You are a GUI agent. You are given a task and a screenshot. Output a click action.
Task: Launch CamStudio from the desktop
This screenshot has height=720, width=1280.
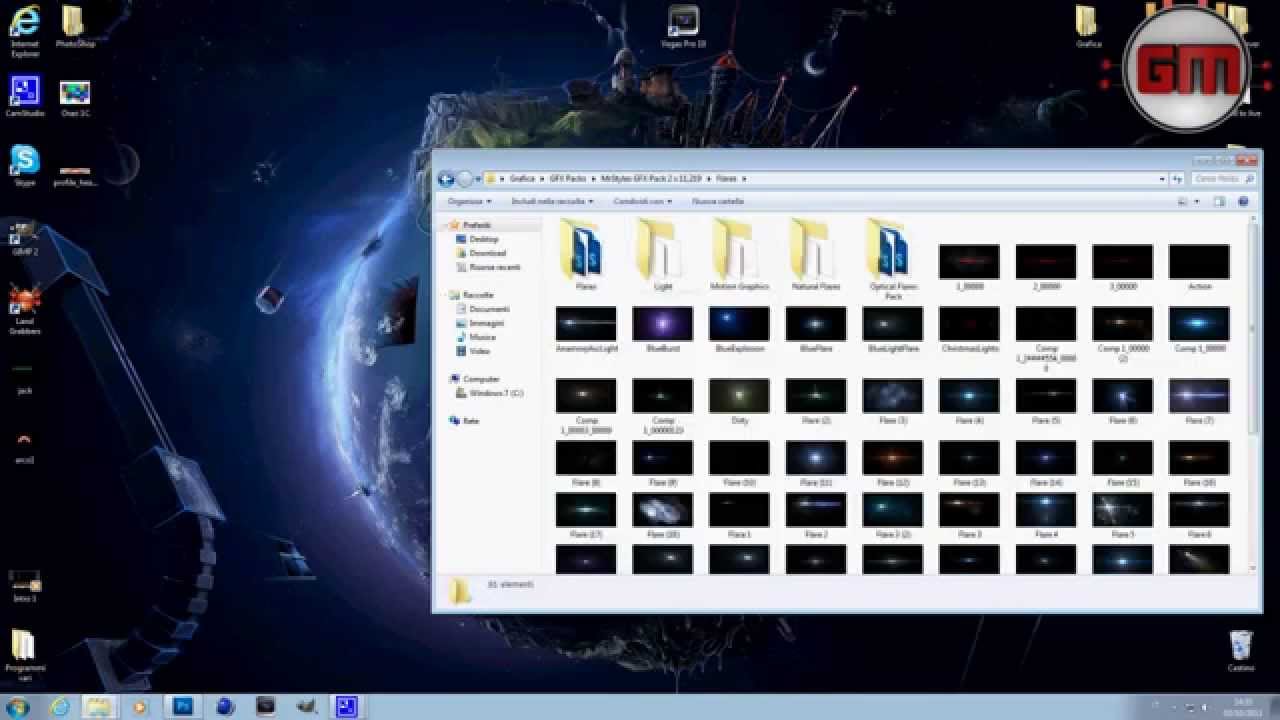coord(24,97)
